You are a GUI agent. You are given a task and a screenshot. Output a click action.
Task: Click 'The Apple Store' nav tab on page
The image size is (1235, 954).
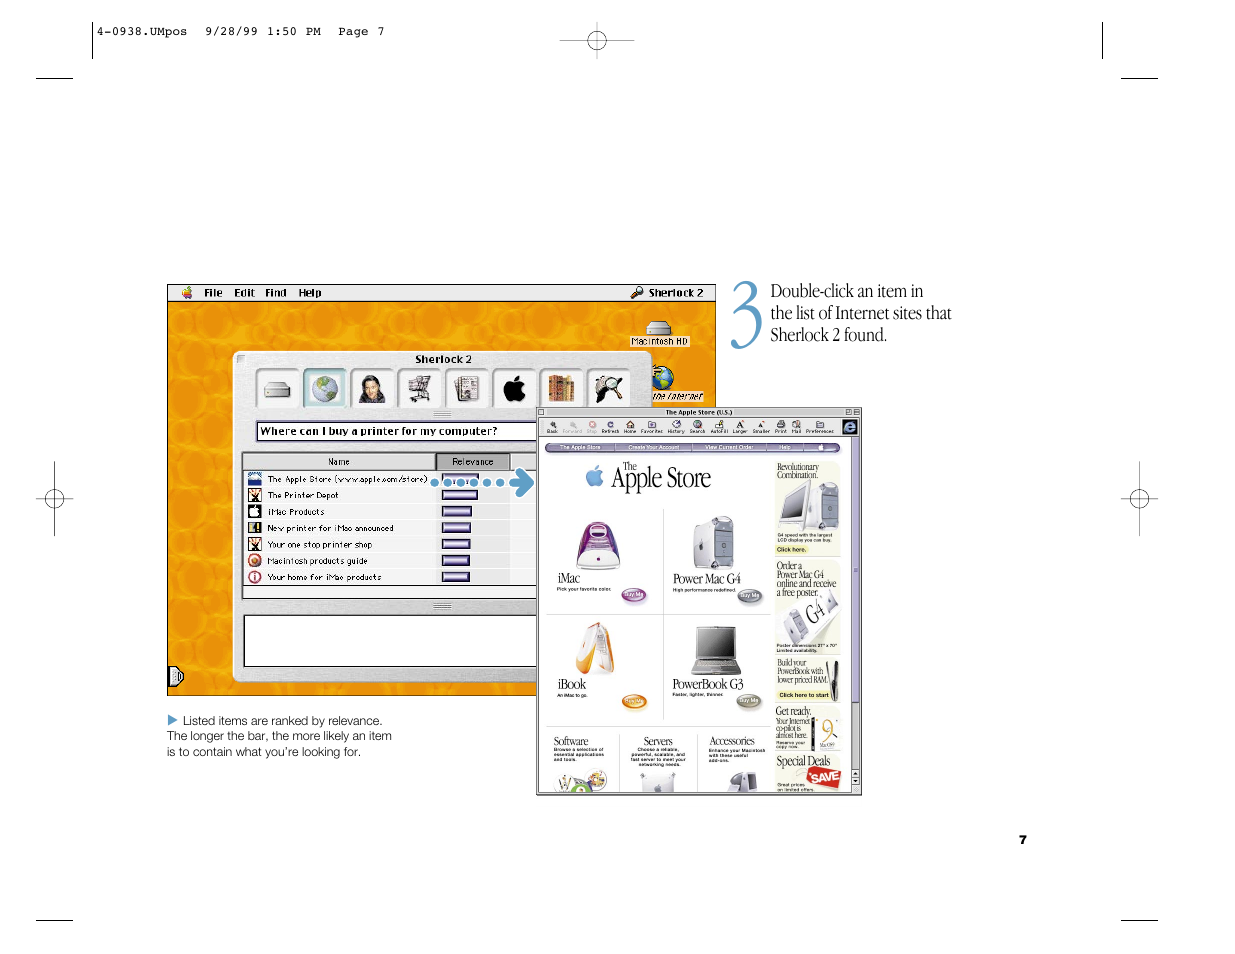pos(580,448)
